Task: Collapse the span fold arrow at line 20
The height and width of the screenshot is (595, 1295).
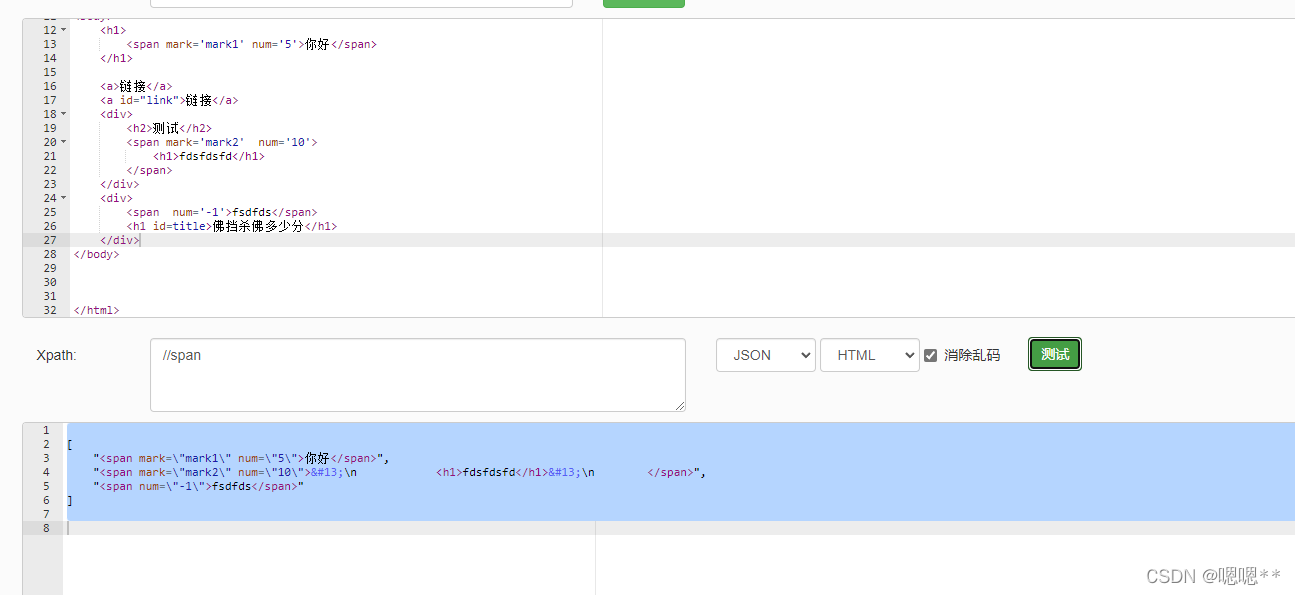Action: tap(64, 142)
